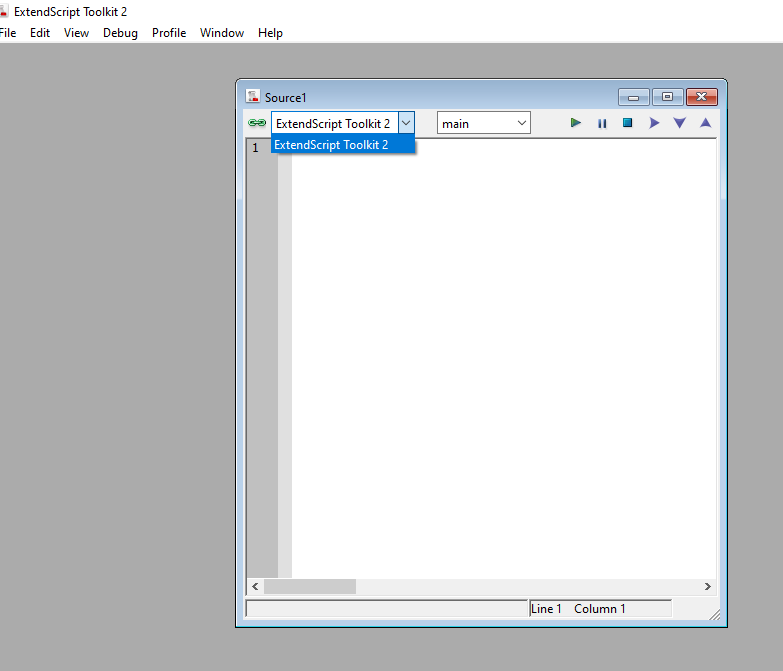Open the Profile menu
Image resolution: width=783 pixels, height=671 pixels.
pyautogui.click(x=169, y=33)
